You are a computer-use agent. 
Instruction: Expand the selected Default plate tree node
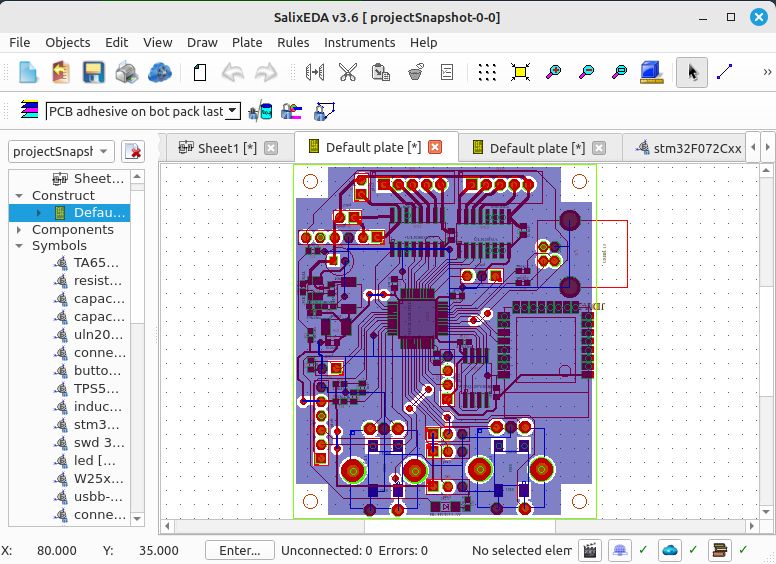point(39,213)
